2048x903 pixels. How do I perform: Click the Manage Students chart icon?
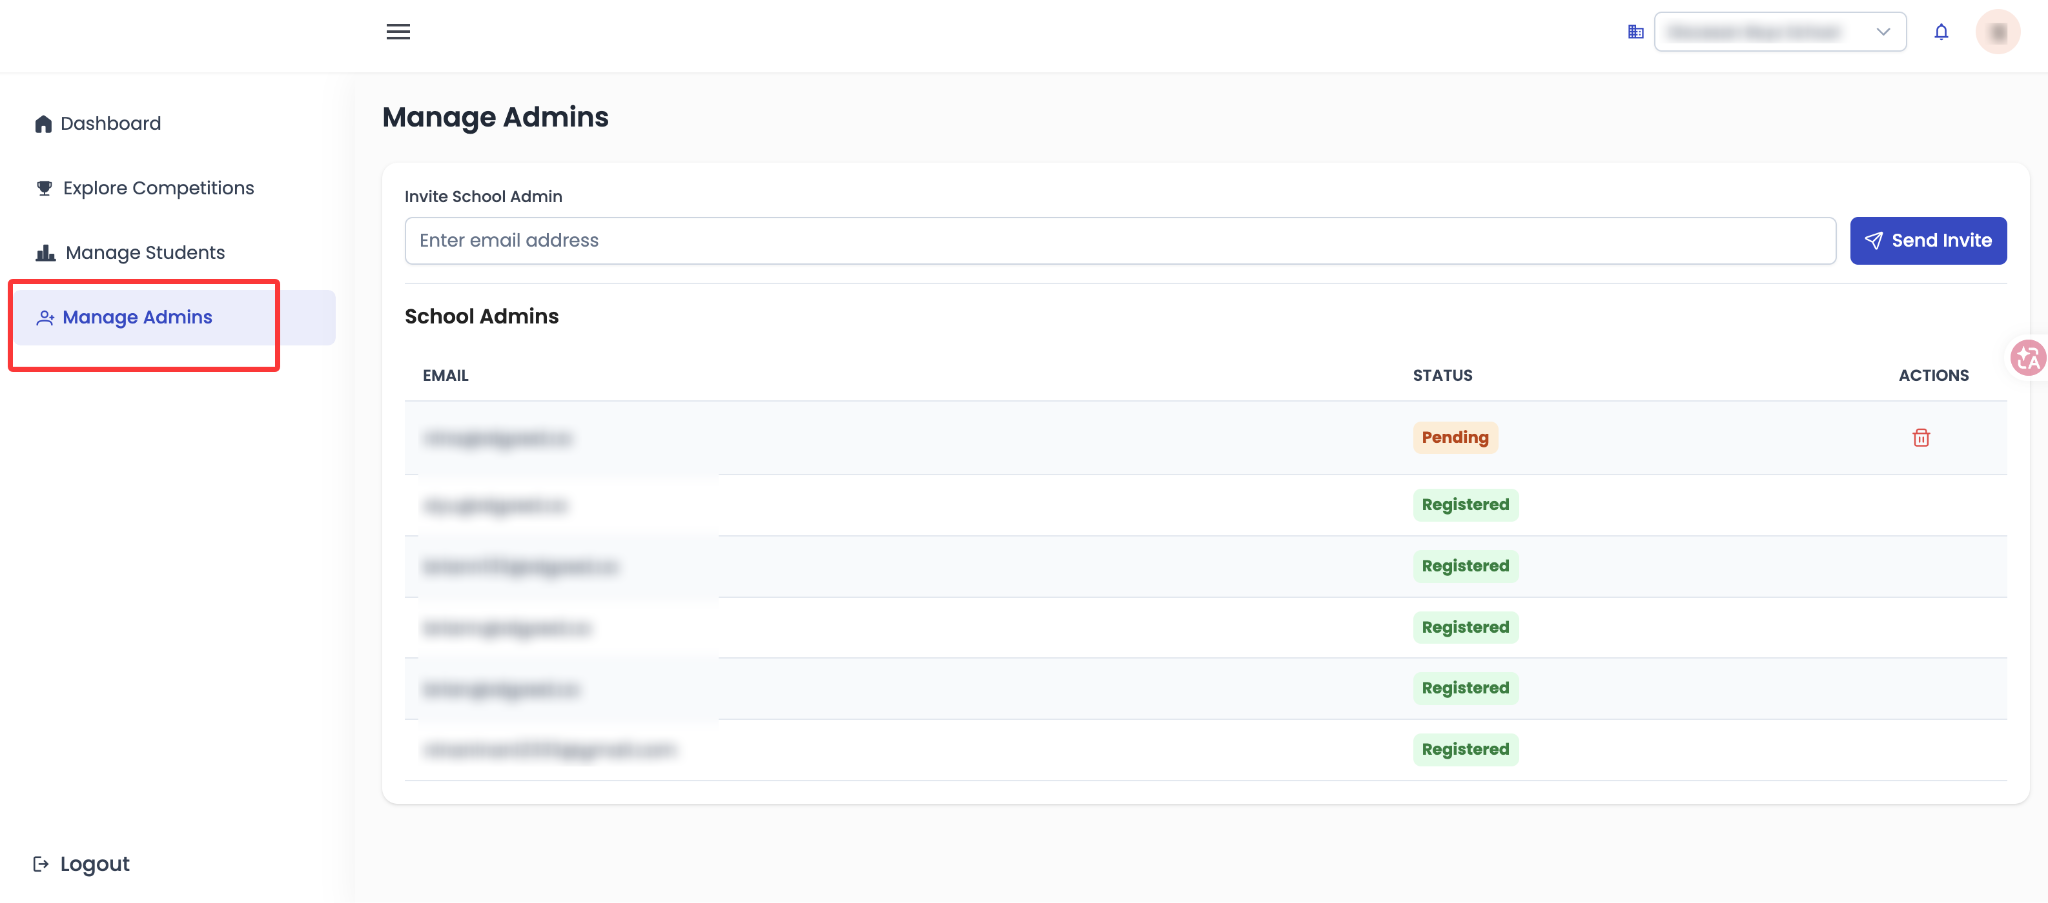(x=45, y=253)
